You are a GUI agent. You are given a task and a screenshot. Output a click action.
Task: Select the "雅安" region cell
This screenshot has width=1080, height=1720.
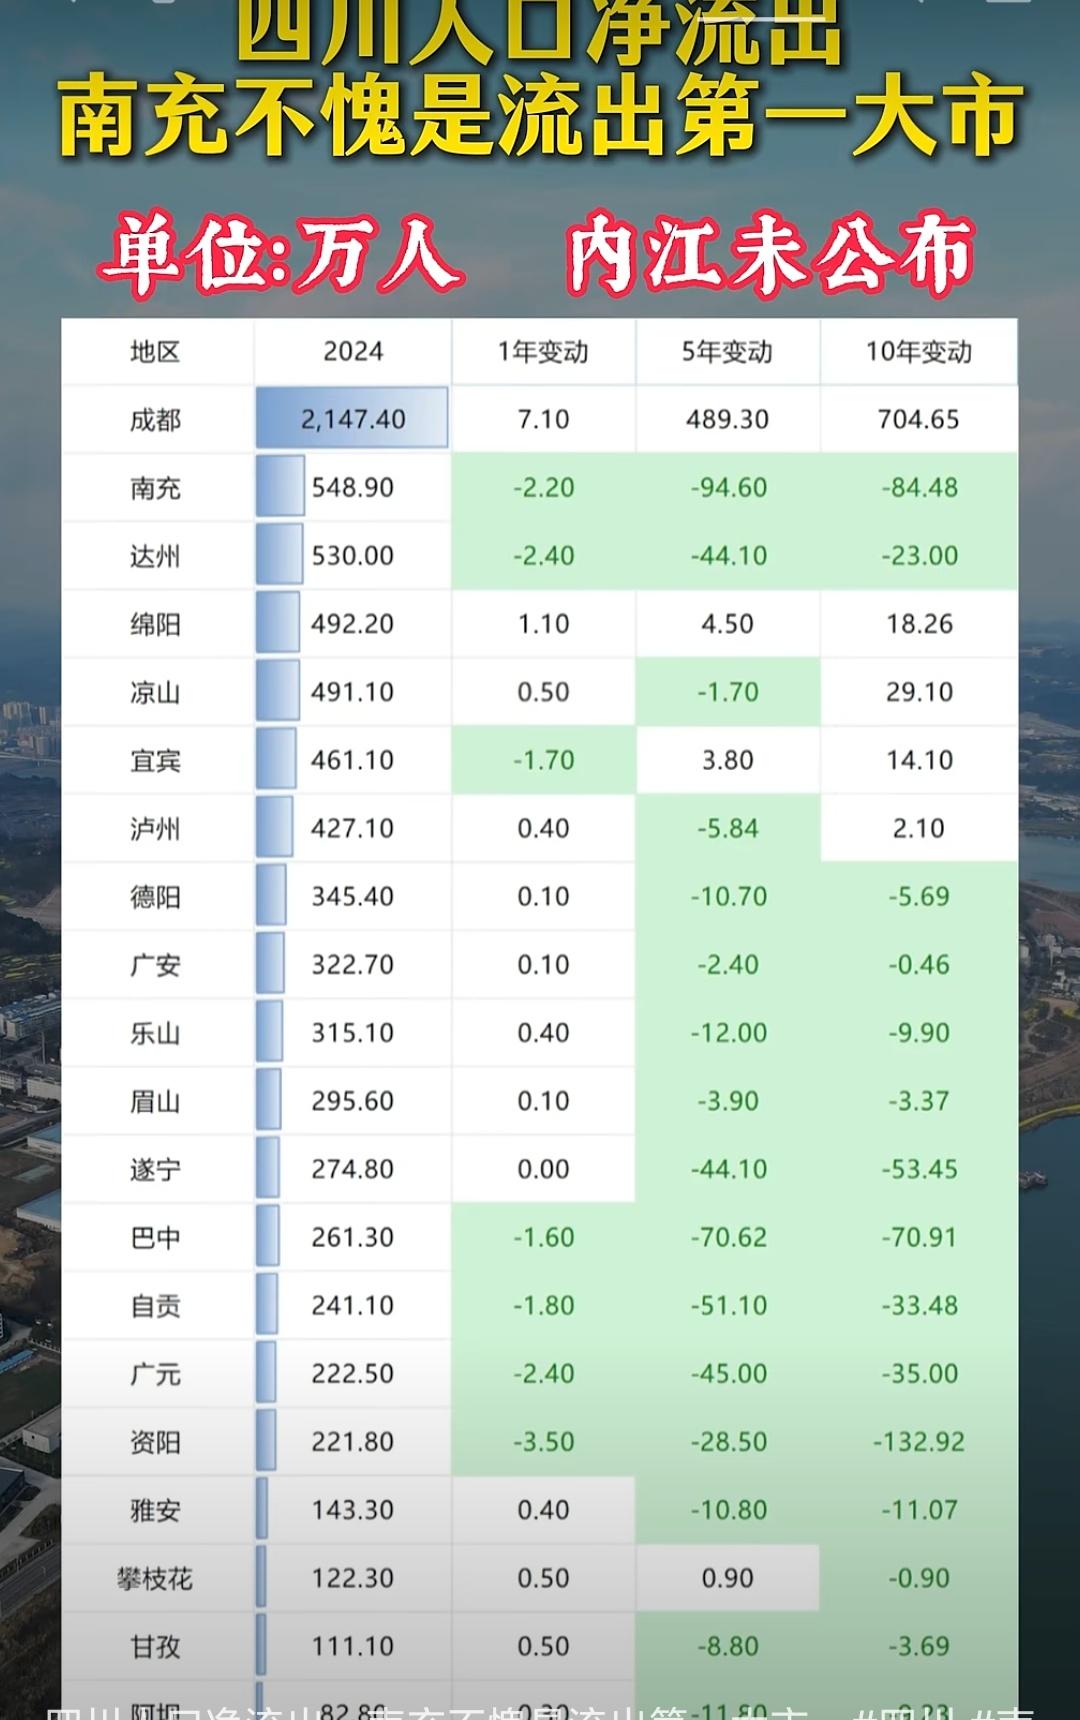click(x=155, y=1508)
